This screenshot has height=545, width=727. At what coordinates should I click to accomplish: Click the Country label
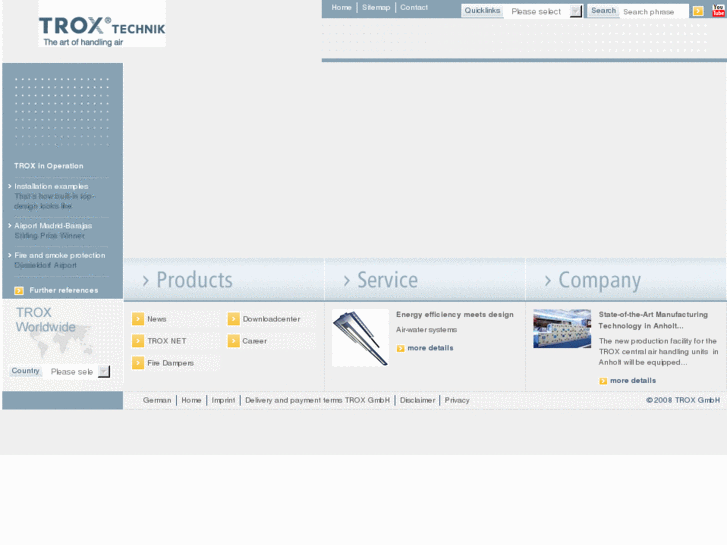26,371
